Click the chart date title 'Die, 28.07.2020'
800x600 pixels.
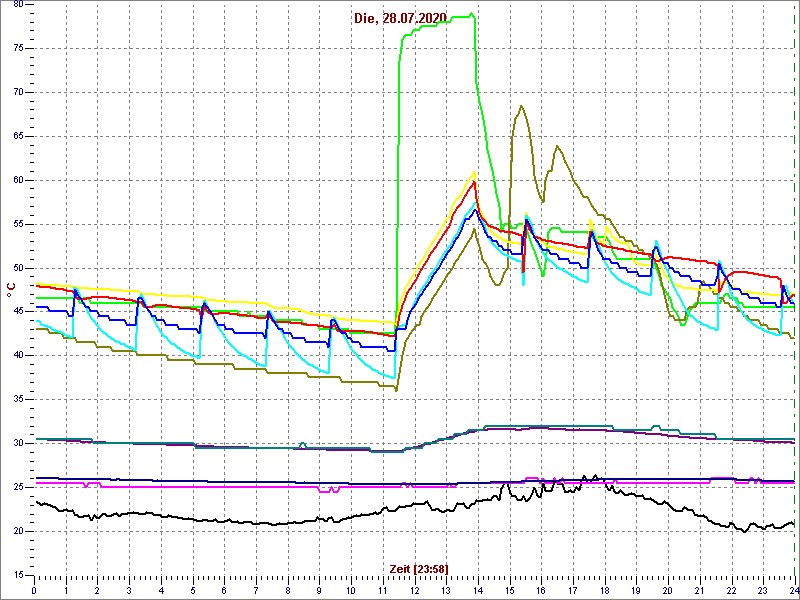[400, 19]
